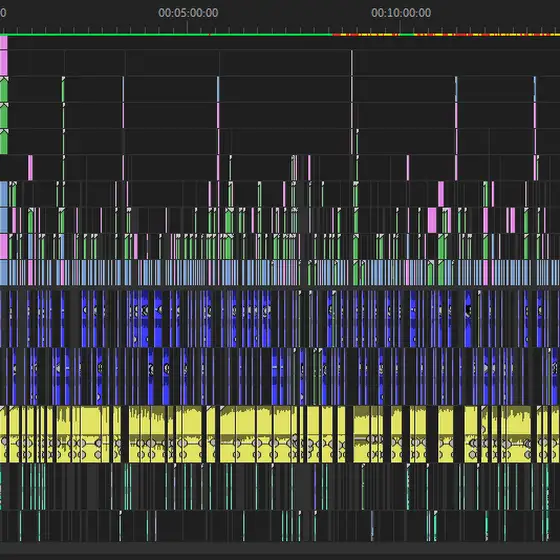This screenshot has height=560, width=560.
Task: Select the first pink clip beneath the stacked green clips
Action: (x=30, y=168)
